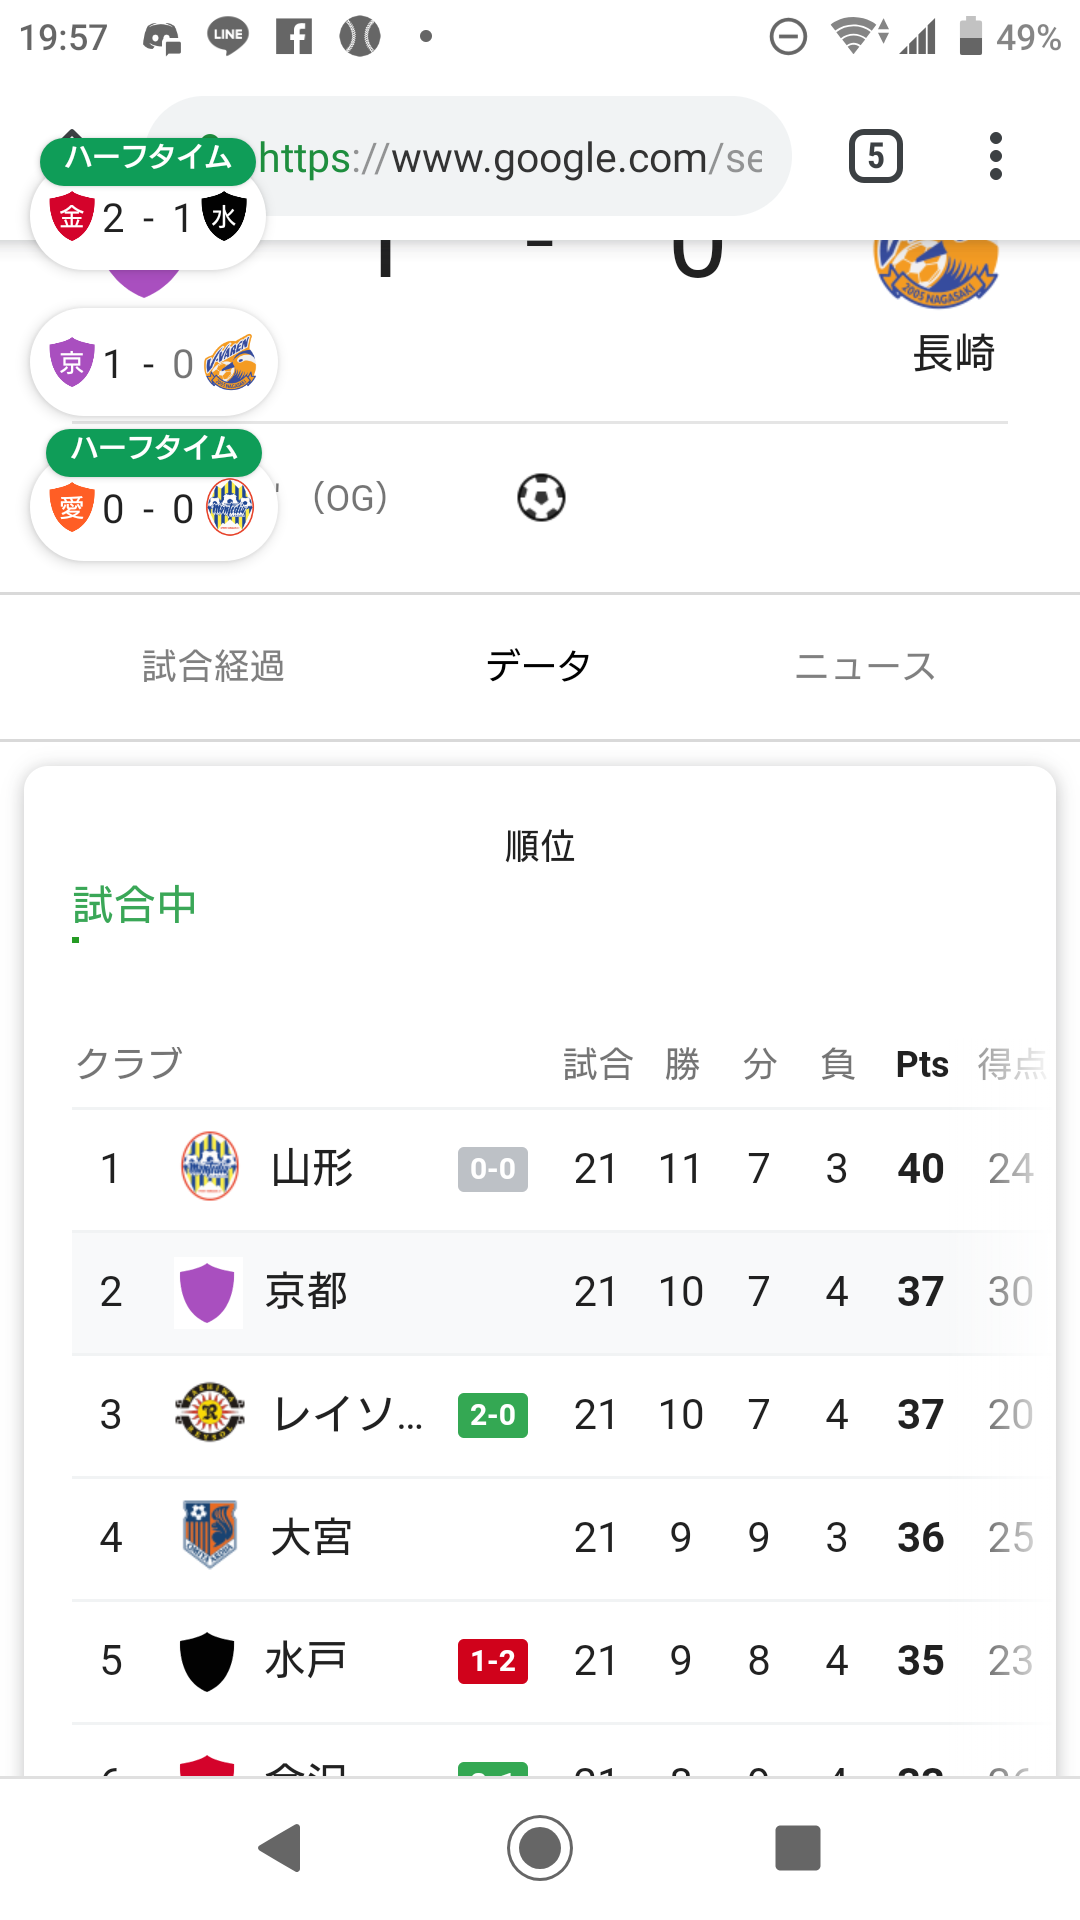
Task: Tap Android back navigation button
Action: 281,1848
